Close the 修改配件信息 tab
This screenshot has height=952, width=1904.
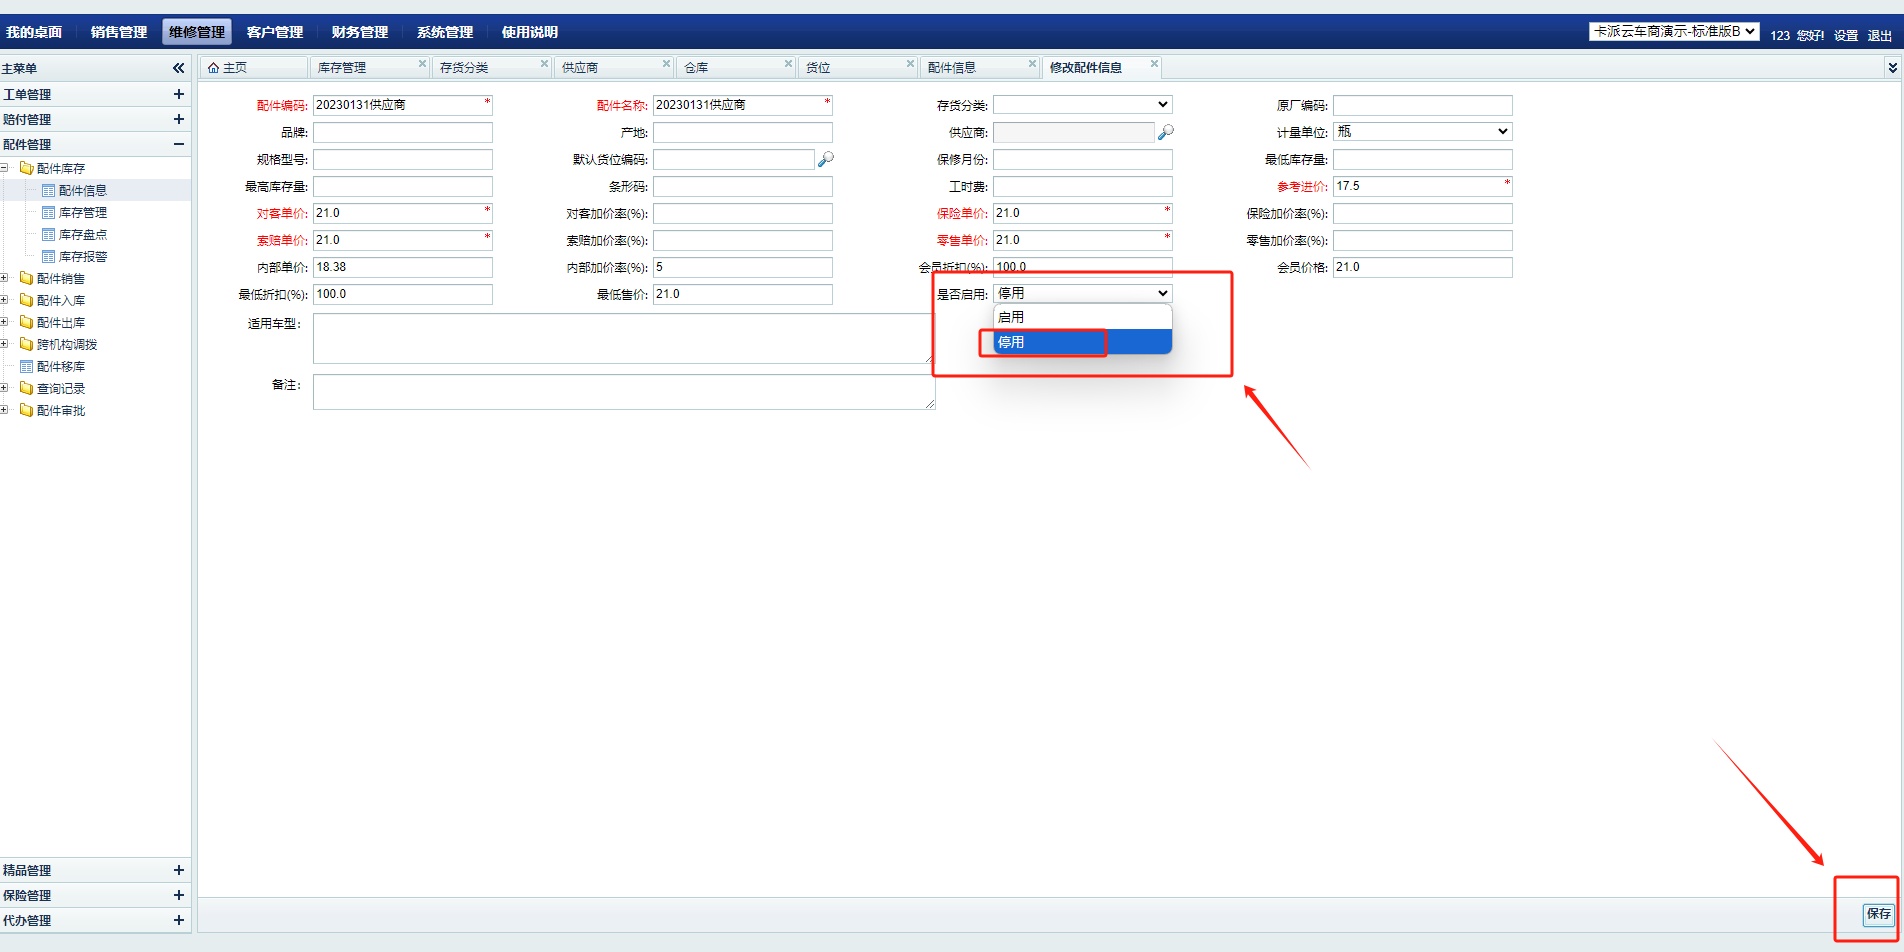coord(1154,64)
